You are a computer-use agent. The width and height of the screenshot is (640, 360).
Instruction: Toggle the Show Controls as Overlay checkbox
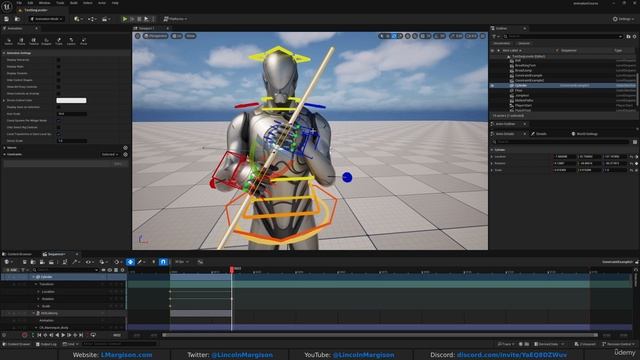click(x=58, y=93)
